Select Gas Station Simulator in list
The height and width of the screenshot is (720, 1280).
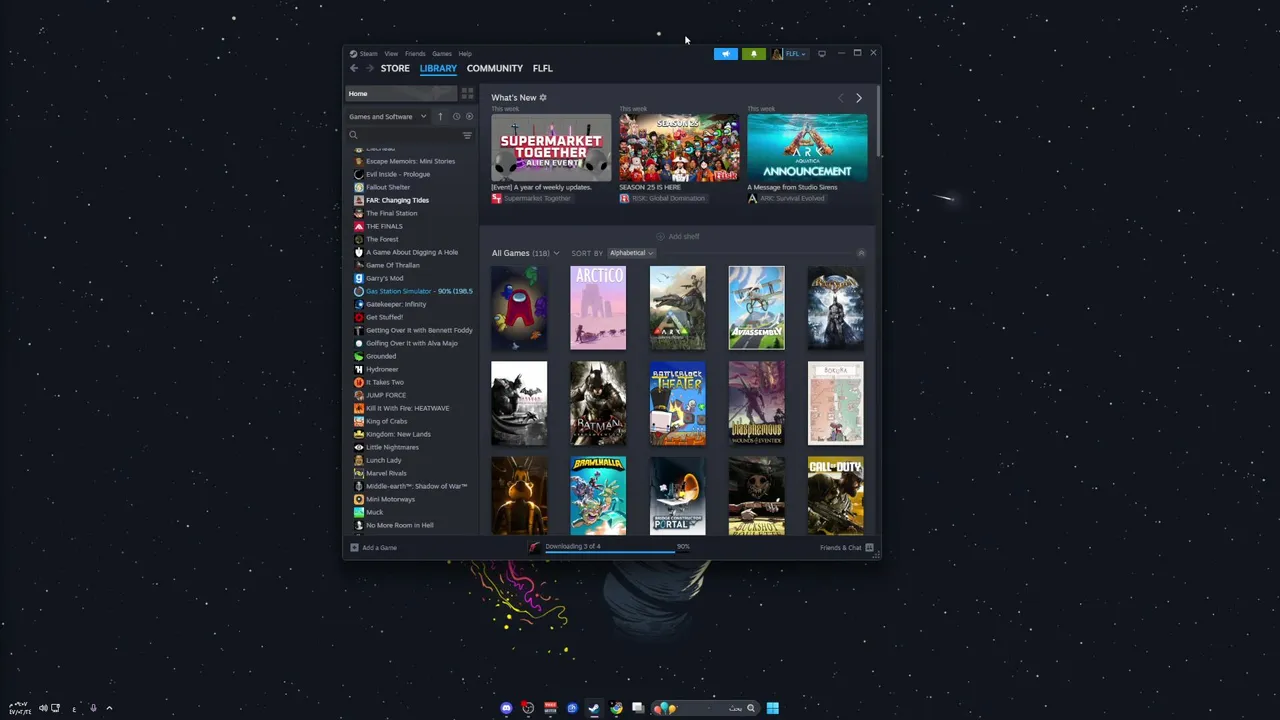[412, 291]
